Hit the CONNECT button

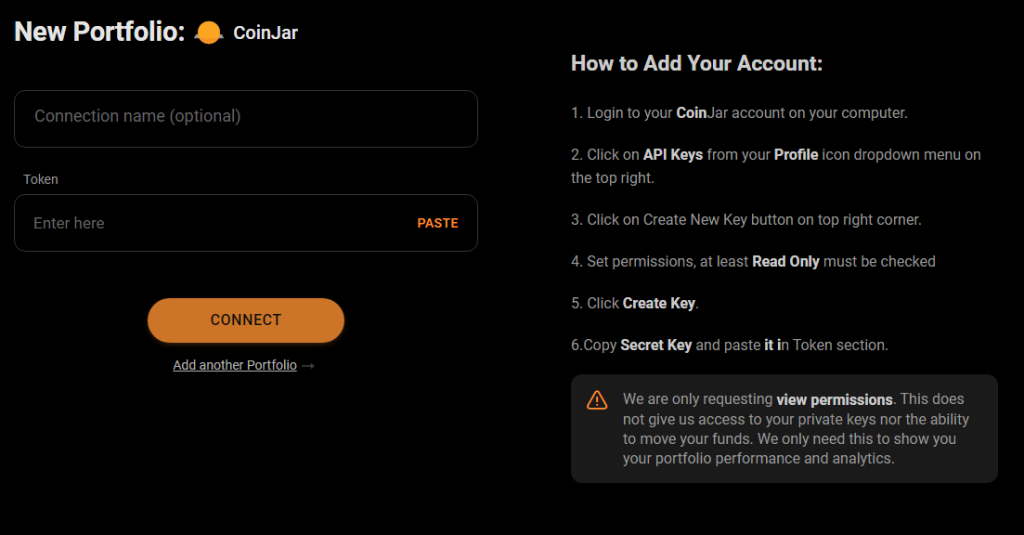(246, 320)
